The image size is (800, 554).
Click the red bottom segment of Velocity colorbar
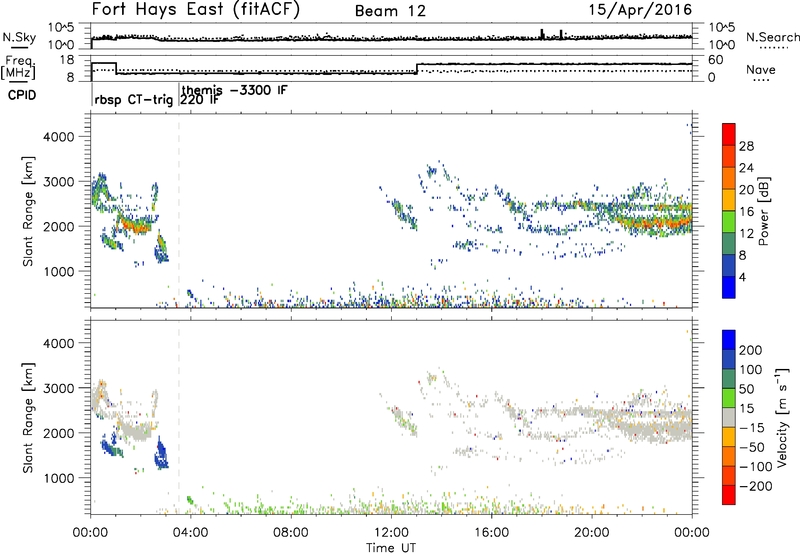pyautogui.click(x=729, y=495)
